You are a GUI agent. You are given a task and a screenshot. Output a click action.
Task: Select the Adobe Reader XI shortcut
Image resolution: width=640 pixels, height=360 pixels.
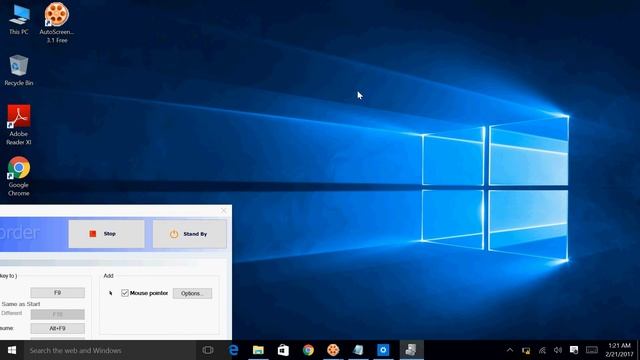point(19,125)
